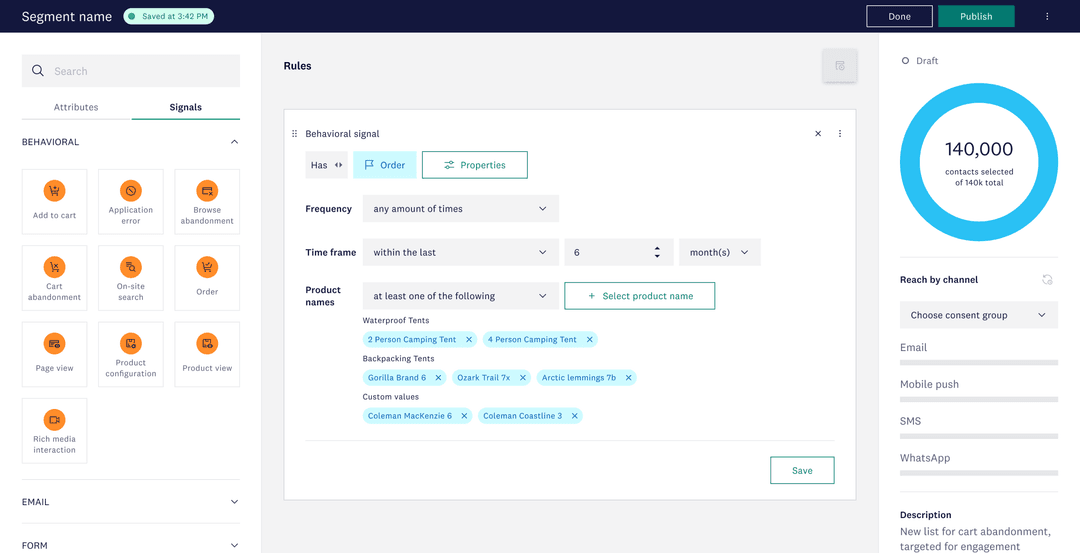This screenshot has height=553, width=1080.
Task: Adjust the time frame number stepper arrows
Action: coord(657,252)
